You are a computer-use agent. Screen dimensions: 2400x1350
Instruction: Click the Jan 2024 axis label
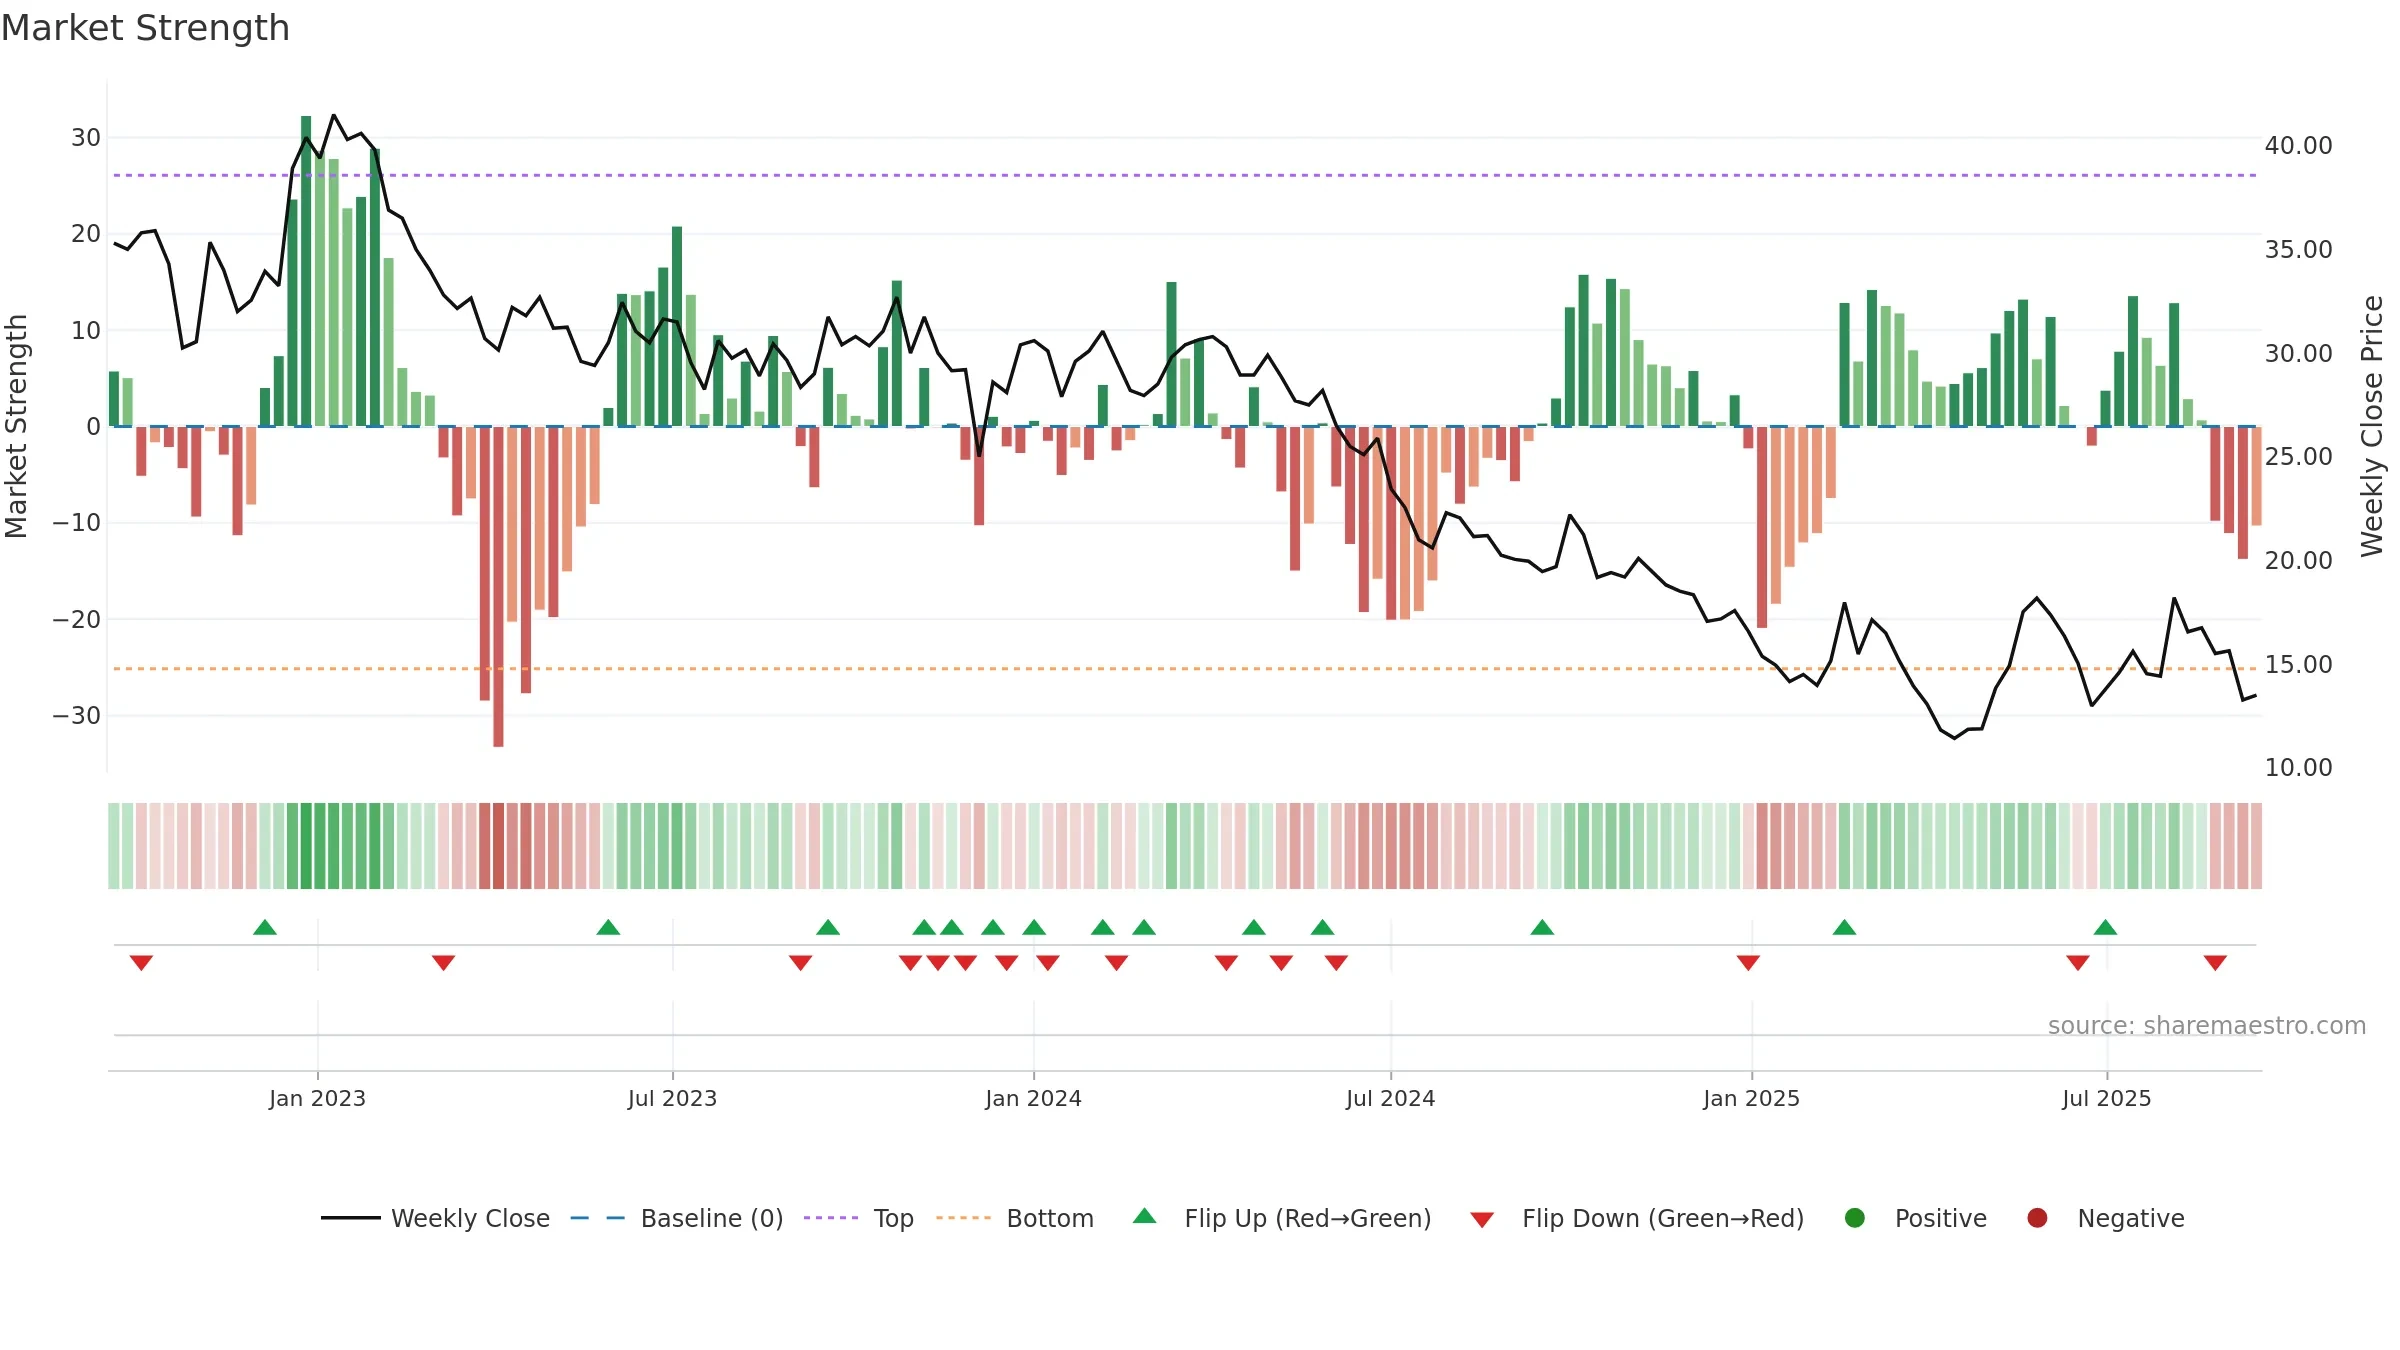pyautogui.click(x=1033, y=1098)
